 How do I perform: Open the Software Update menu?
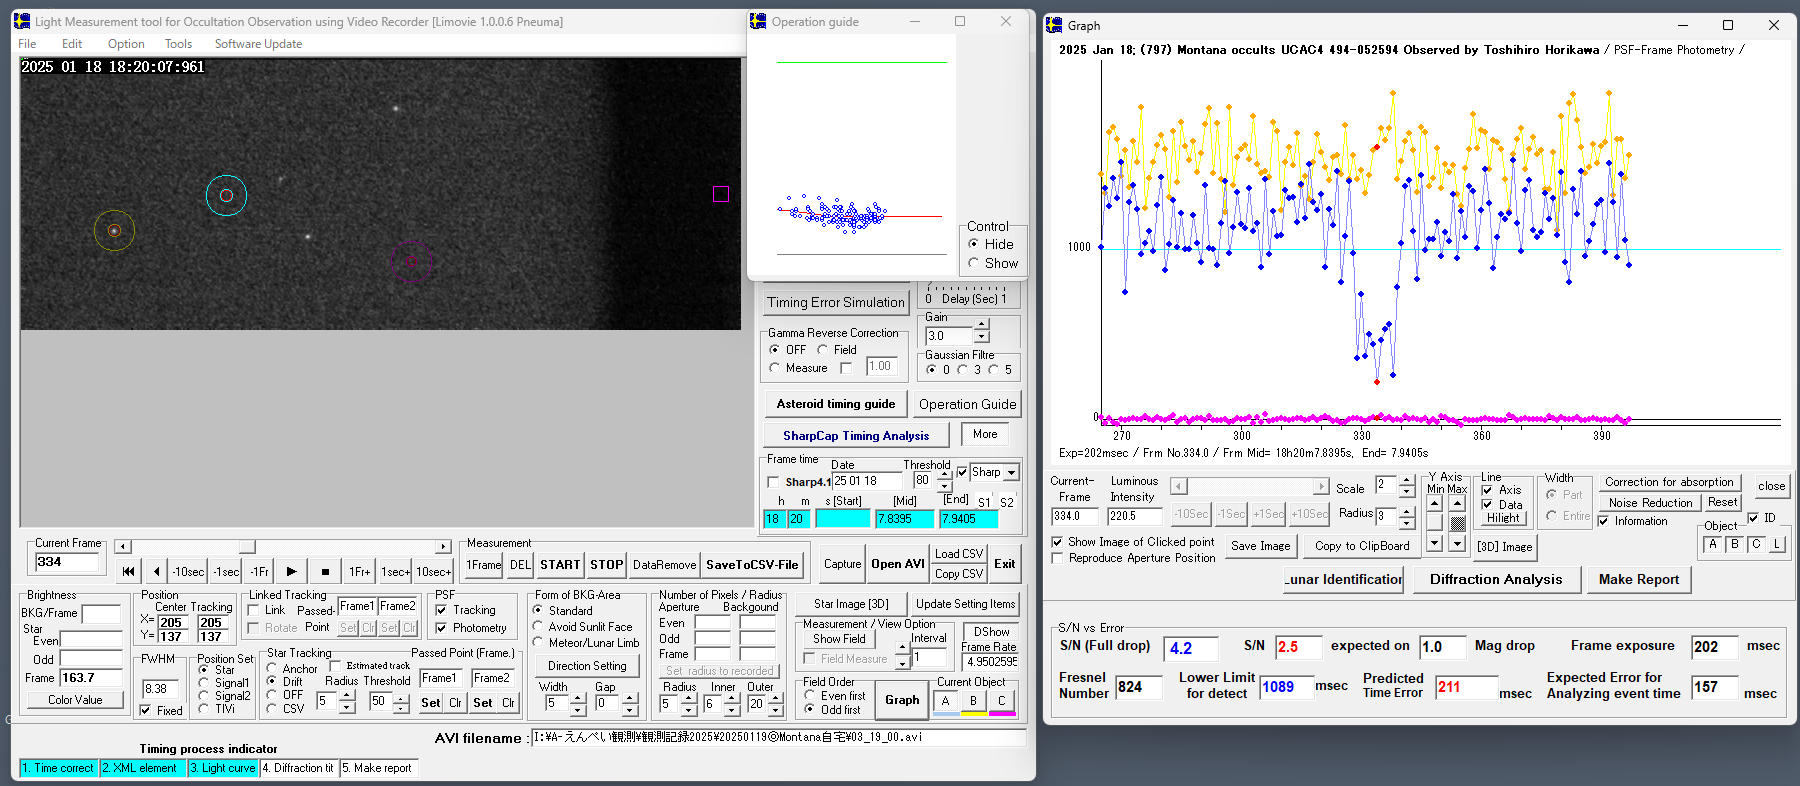point(258,44)
